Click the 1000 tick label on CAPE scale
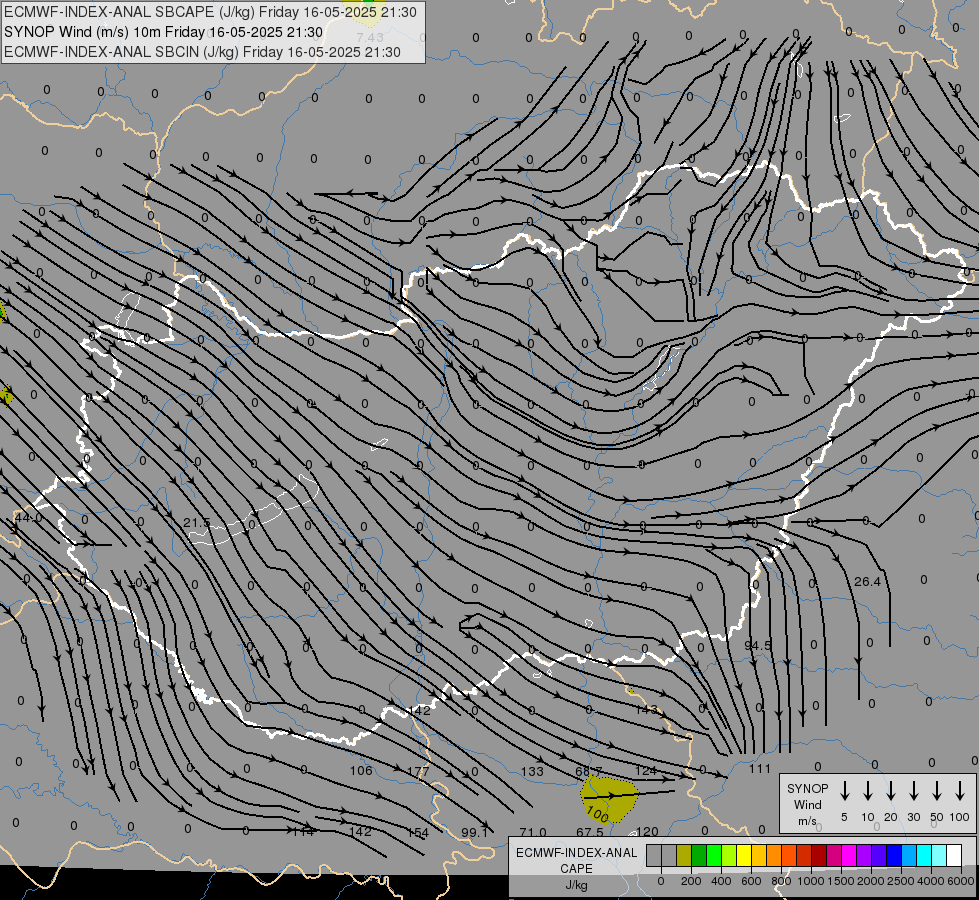The width and height of the screenshot is (979, 900). [810, 881]
